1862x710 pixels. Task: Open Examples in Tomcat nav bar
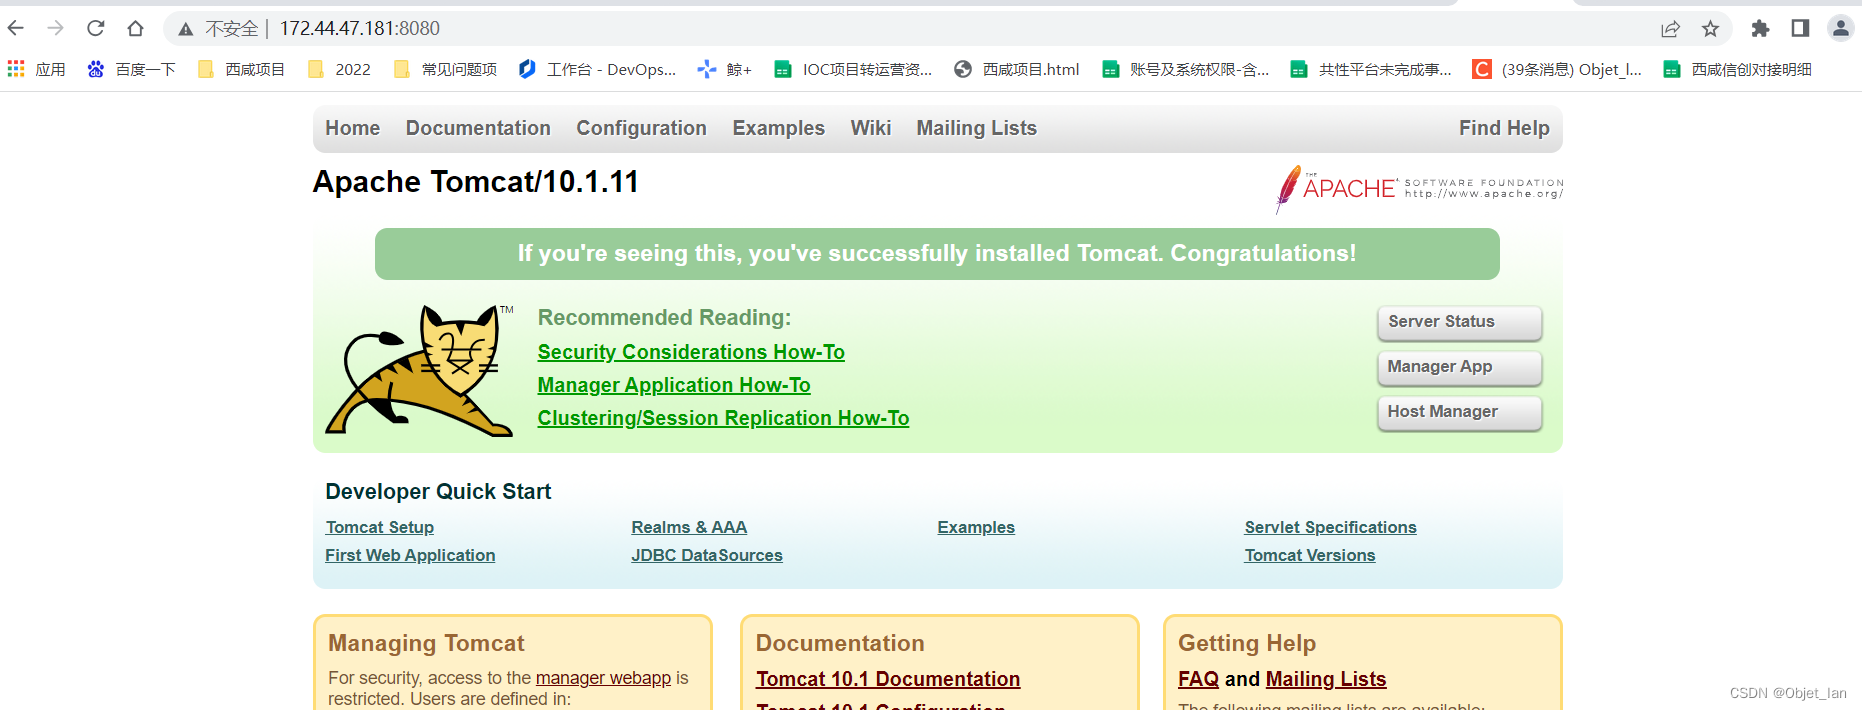pyautogui.click(x=778, y=128)
